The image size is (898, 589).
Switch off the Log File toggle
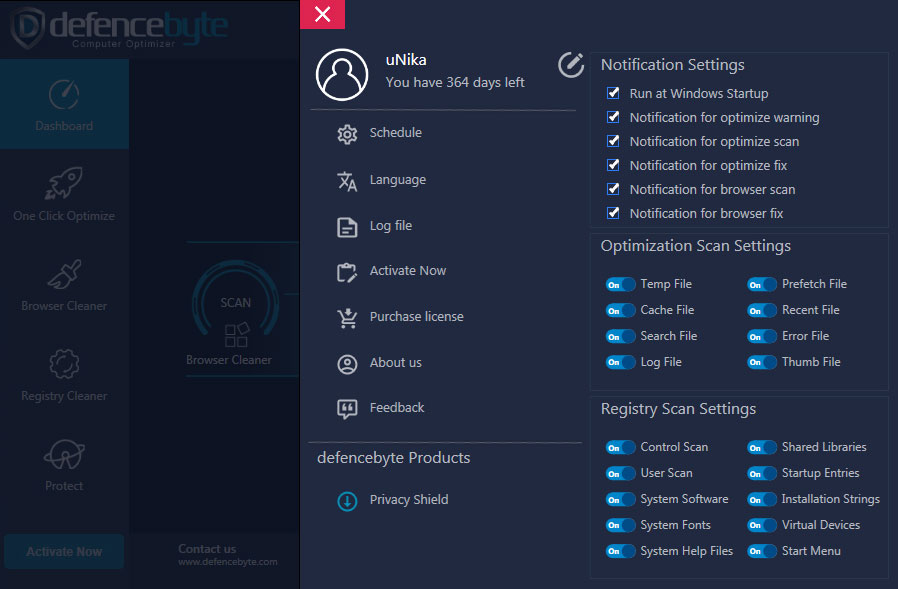(x=620, y=362)
